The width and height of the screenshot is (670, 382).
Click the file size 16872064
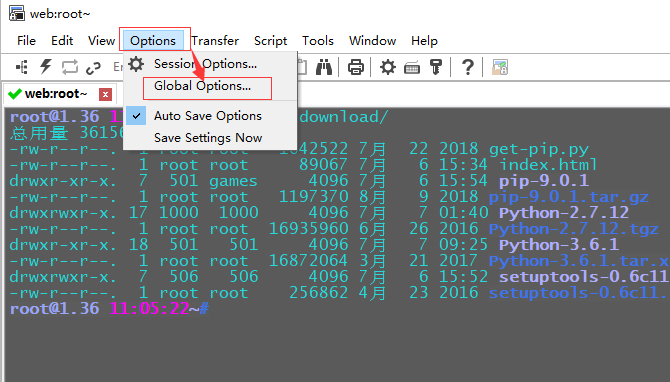[x=309, y=261]
